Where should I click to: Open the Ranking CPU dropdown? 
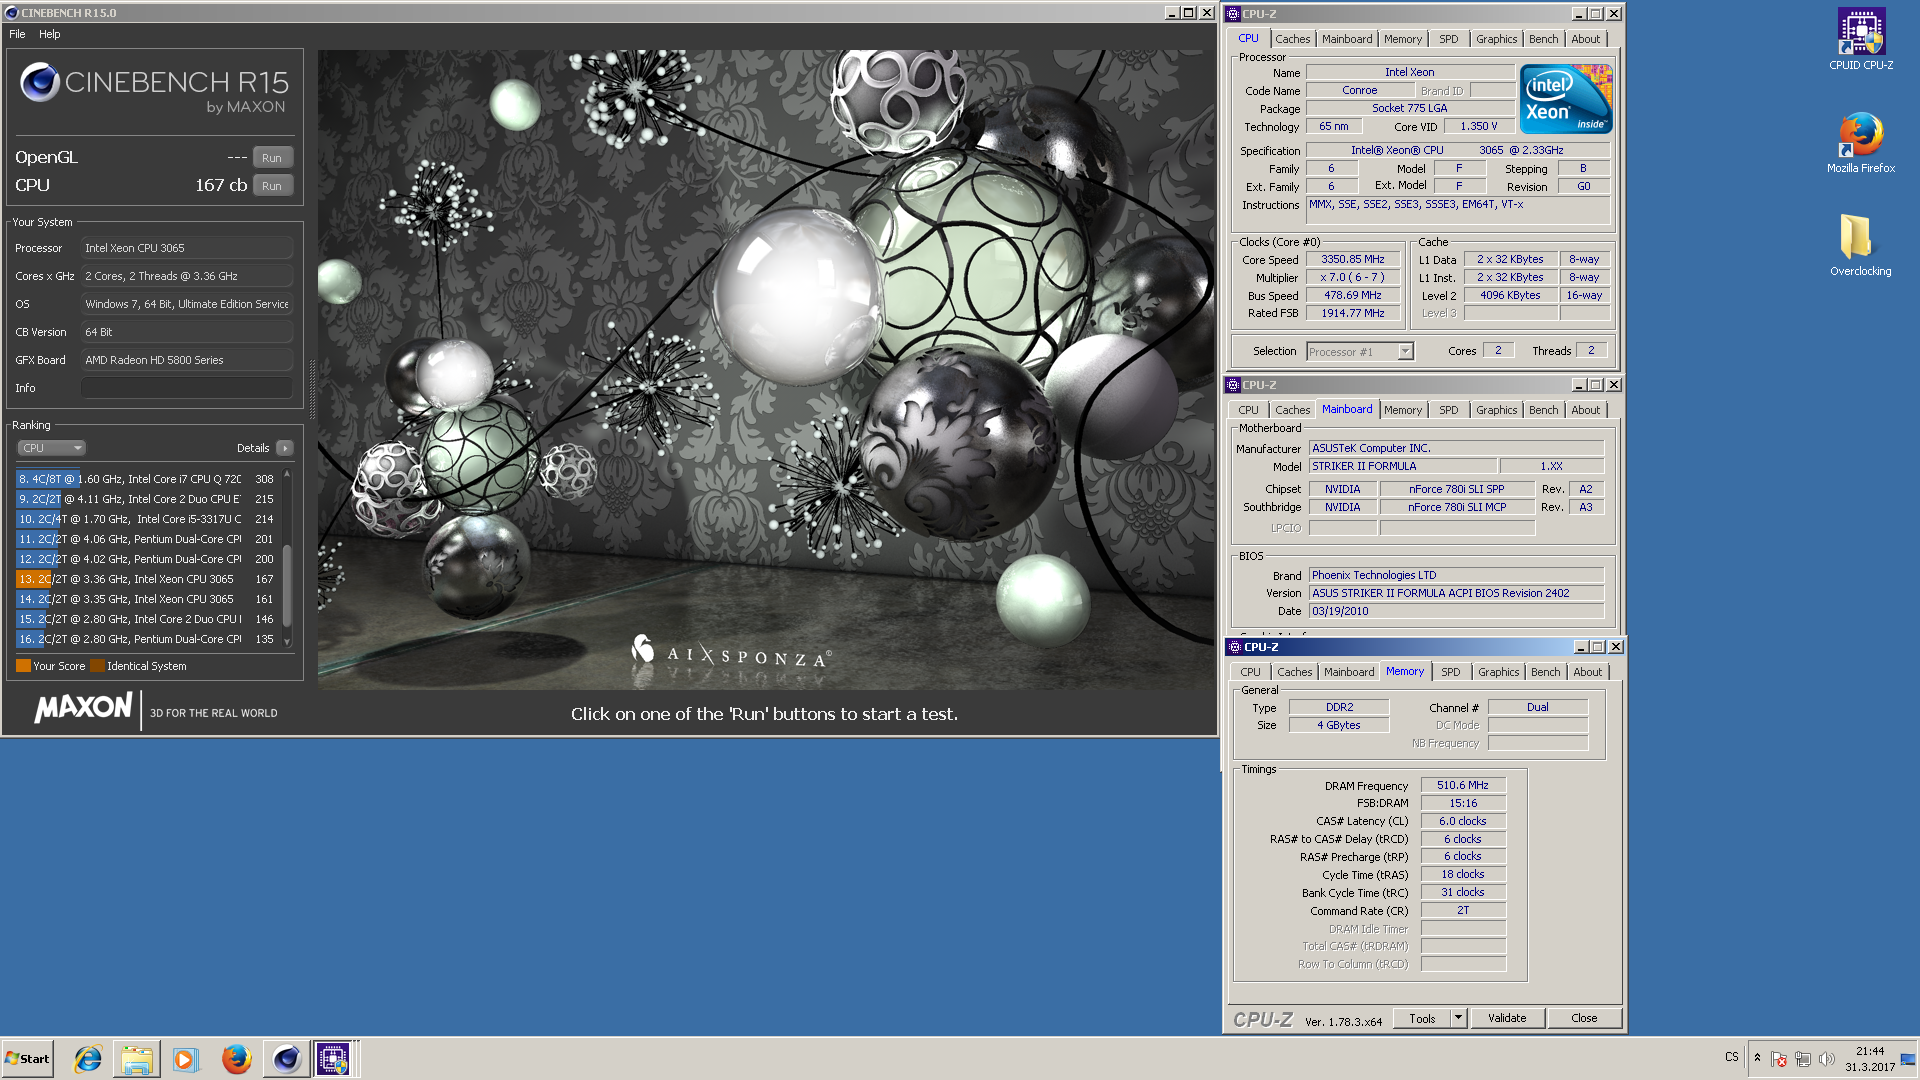(x=51, y=448)
